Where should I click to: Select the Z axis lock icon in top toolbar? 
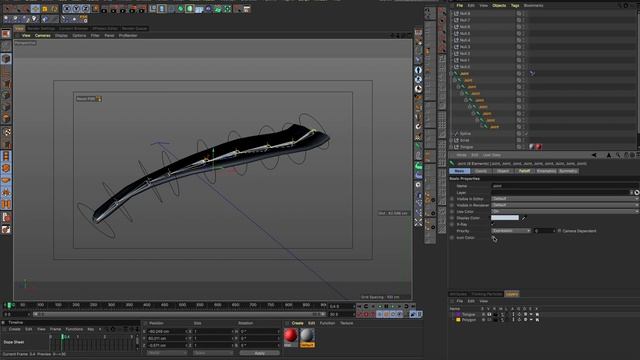pos(86,8)
